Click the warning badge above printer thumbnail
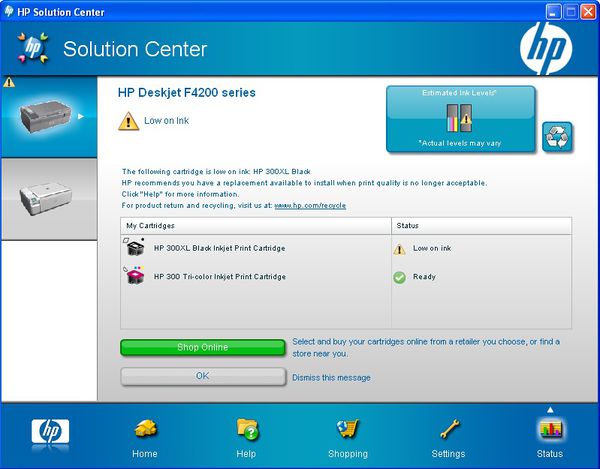The image size is (600, 469). click(x=9, y=82)
